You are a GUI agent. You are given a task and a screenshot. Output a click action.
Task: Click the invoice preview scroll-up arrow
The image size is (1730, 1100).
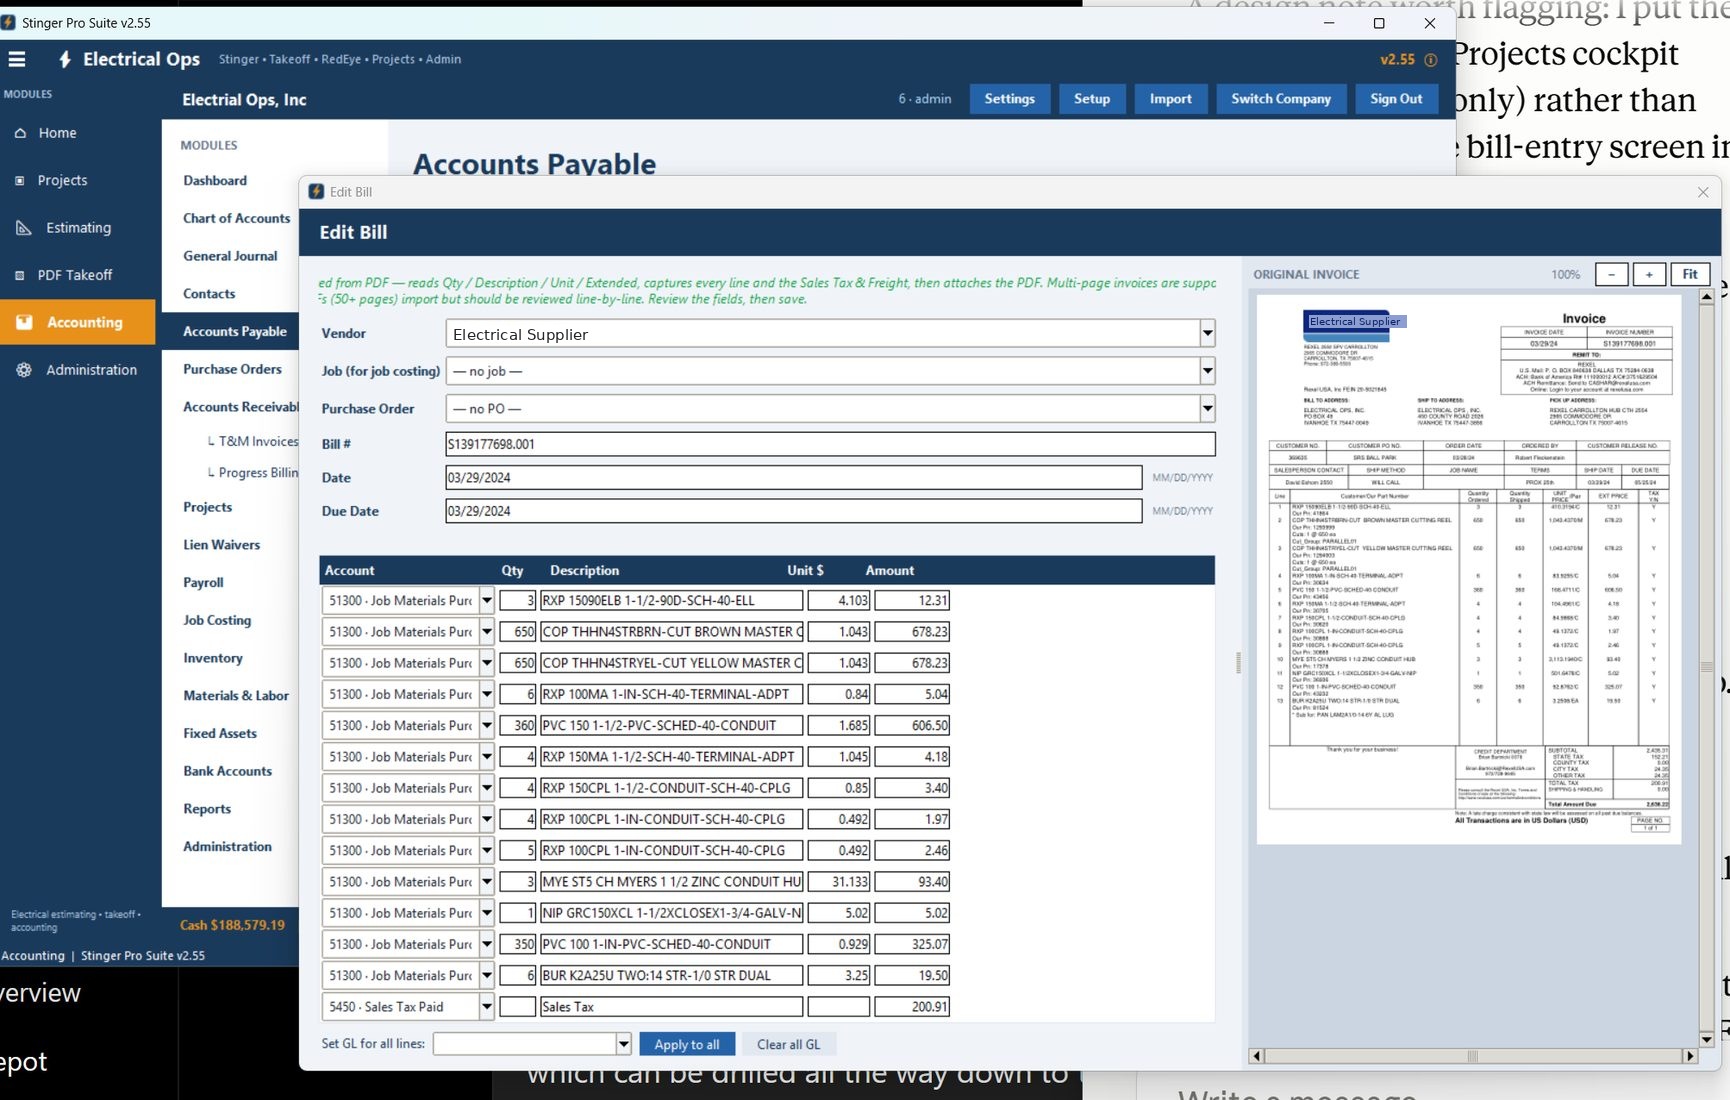(x=1706, y=298)
